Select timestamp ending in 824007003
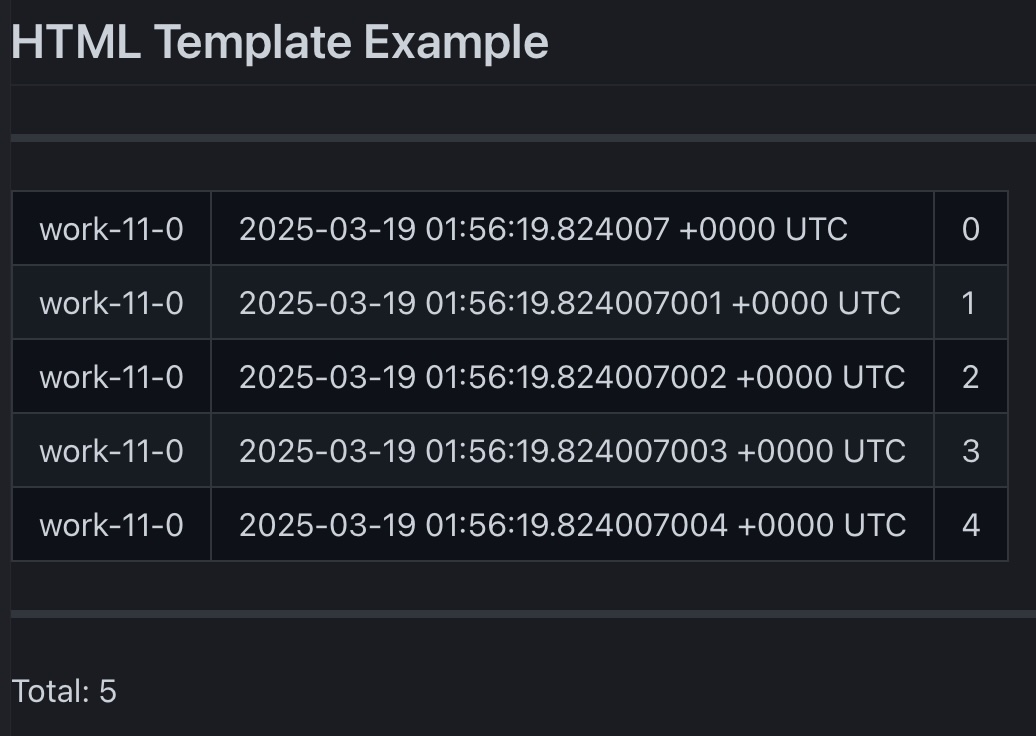Screen dimensions: 1036x736 572,451
